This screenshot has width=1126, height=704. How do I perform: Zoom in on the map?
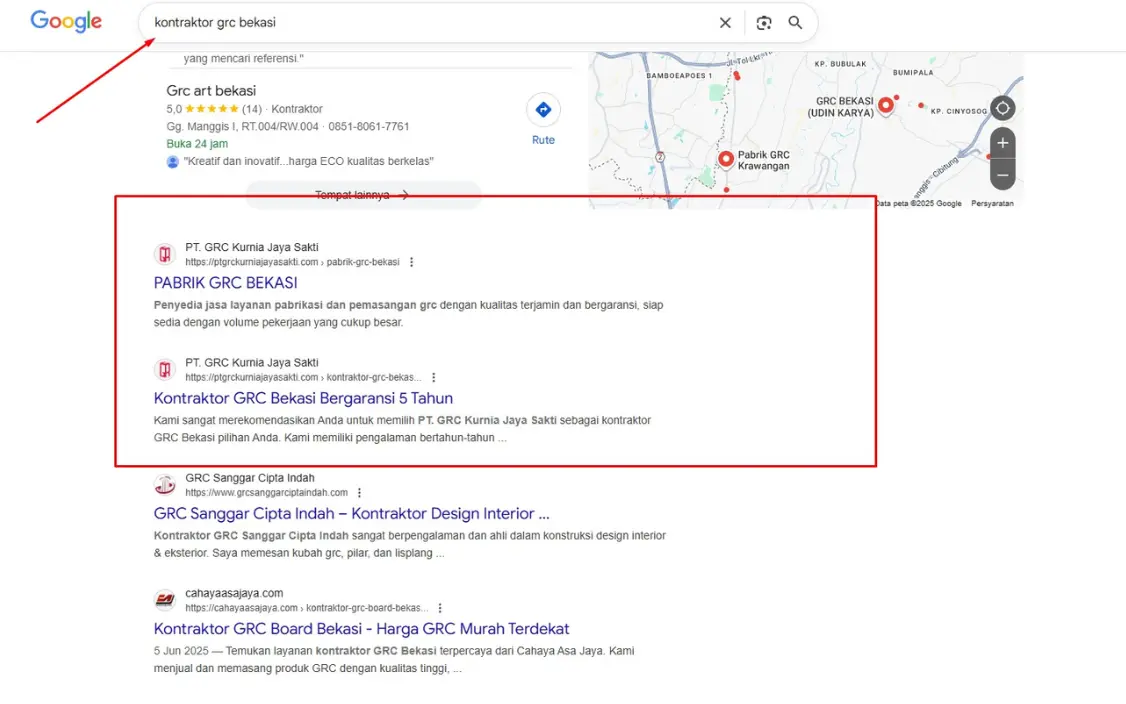(x=1002, y=143)
